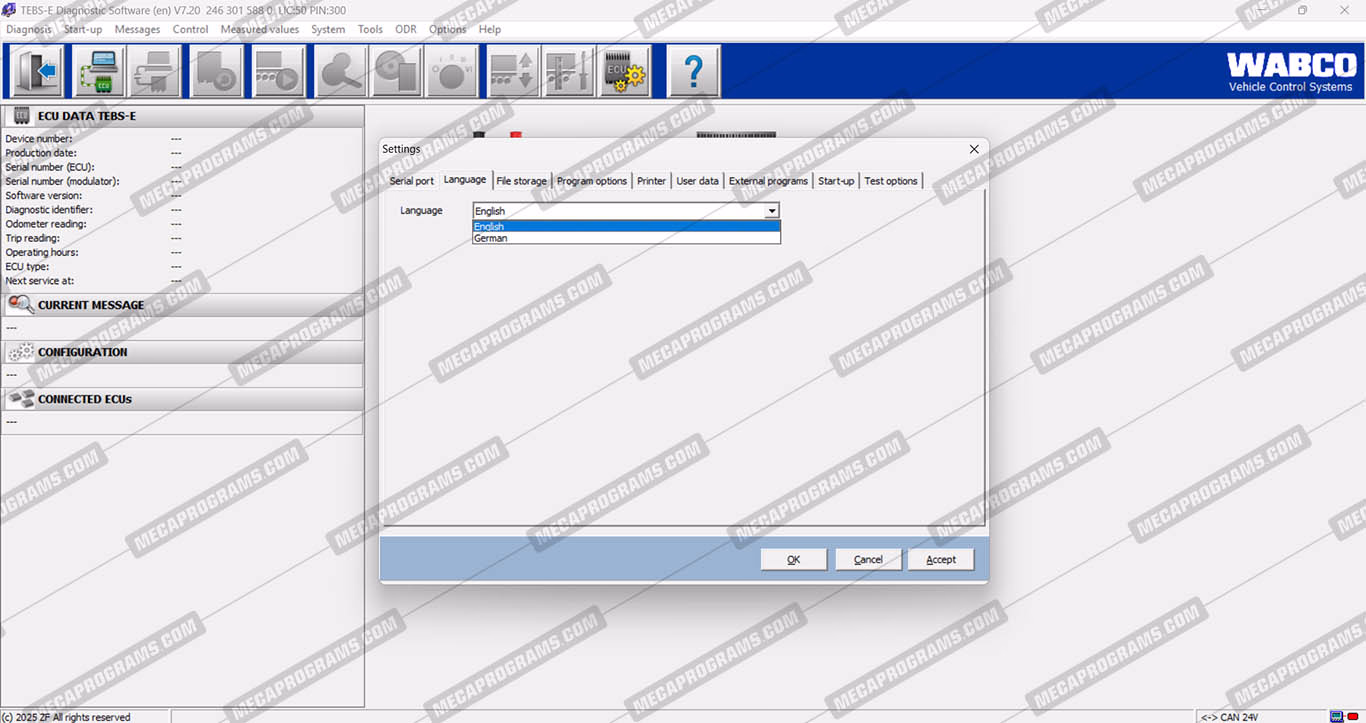
Task: Click the trailer up/down arrows icon
Action: pos(512,72)
